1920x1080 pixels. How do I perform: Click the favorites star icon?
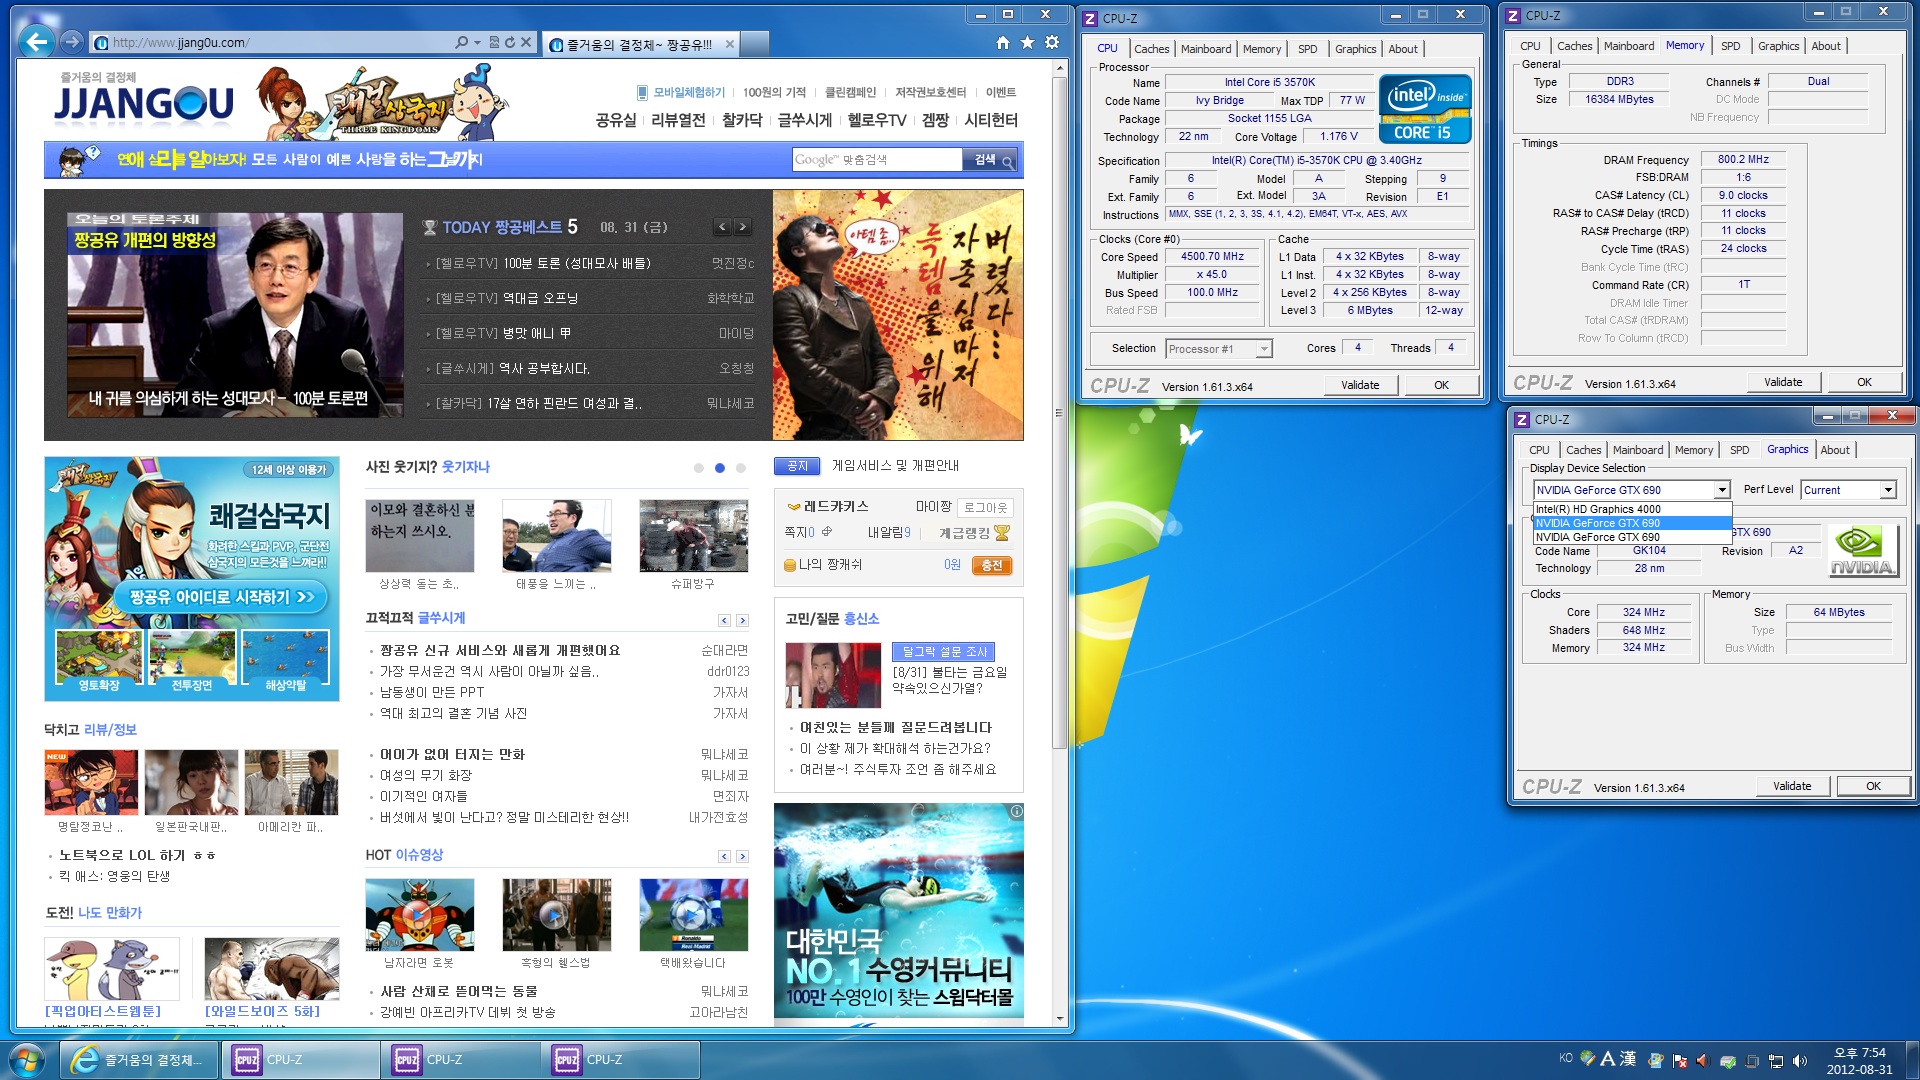[x=1027, y=42]
